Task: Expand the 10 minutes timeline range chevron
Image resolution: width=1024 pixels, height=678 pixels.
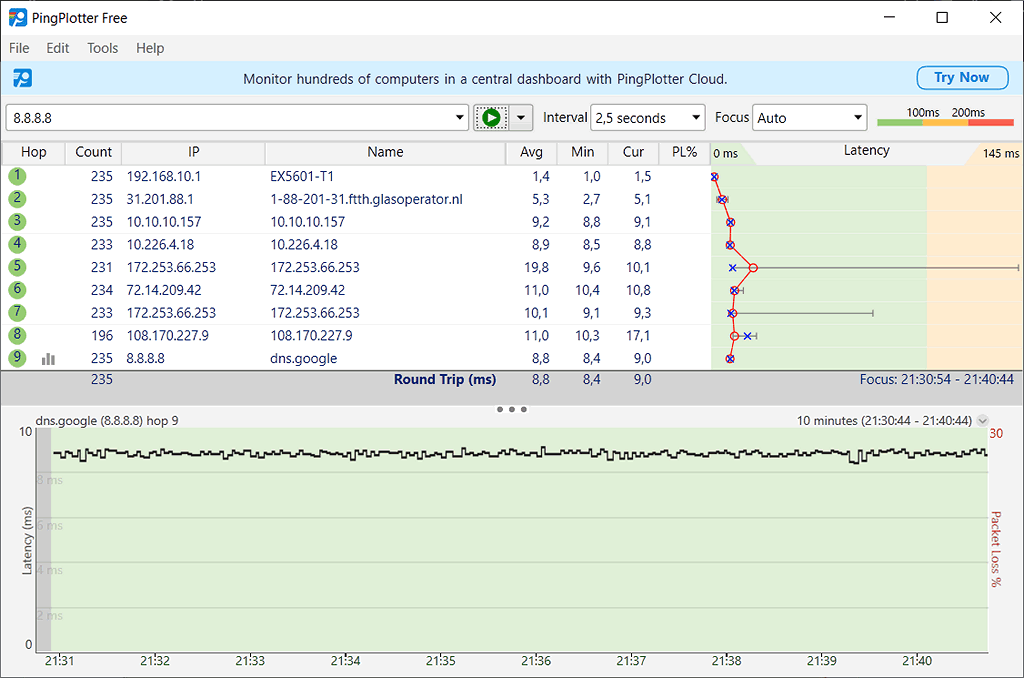Action: 982,421
